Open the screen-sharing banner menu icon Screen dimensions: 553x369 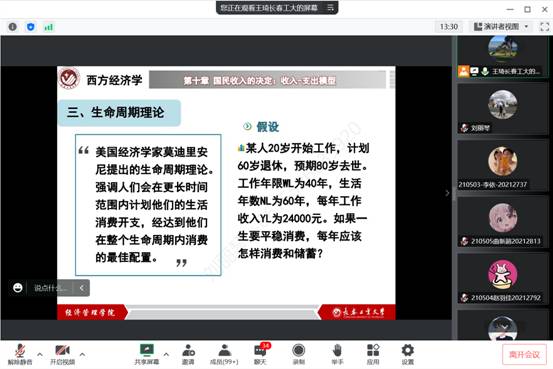coord(330,7)
